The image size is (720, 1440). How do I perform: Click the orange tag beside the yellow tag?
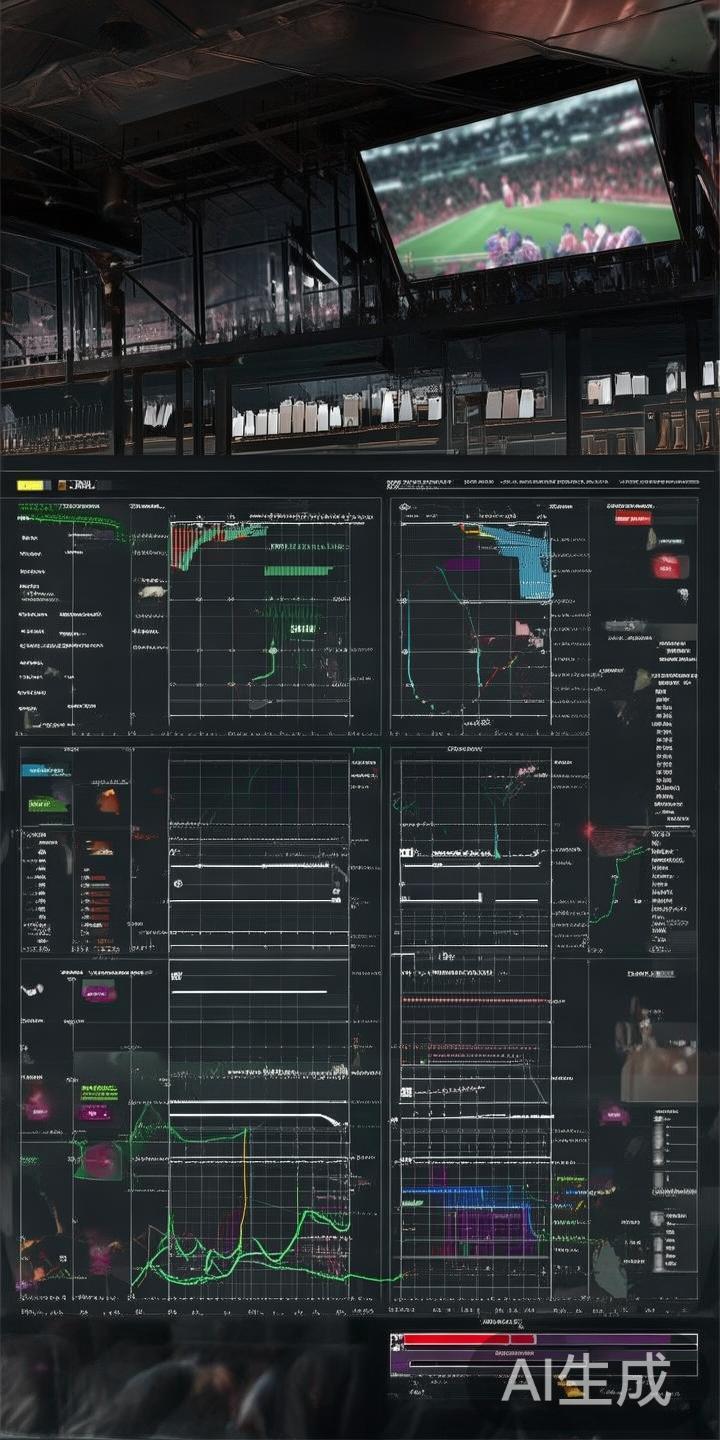(x=64, y=485)
